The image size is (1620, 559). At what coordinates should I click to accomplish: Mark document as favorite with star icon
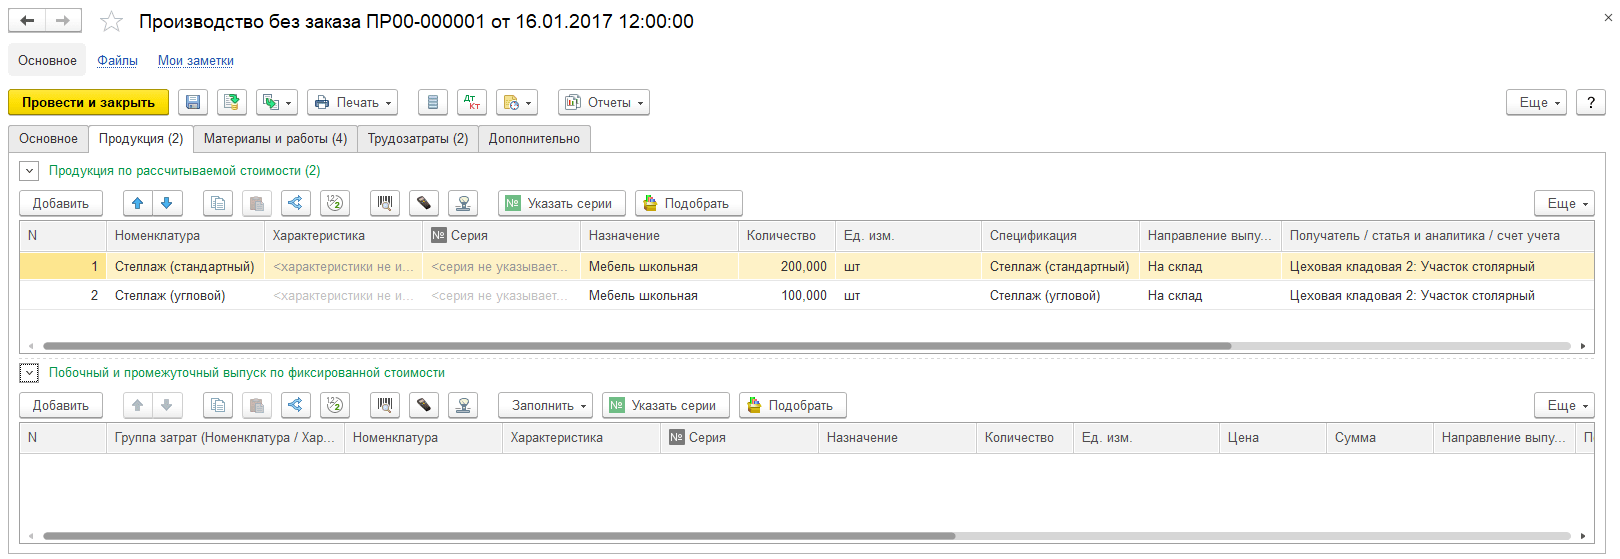[112, 21]
